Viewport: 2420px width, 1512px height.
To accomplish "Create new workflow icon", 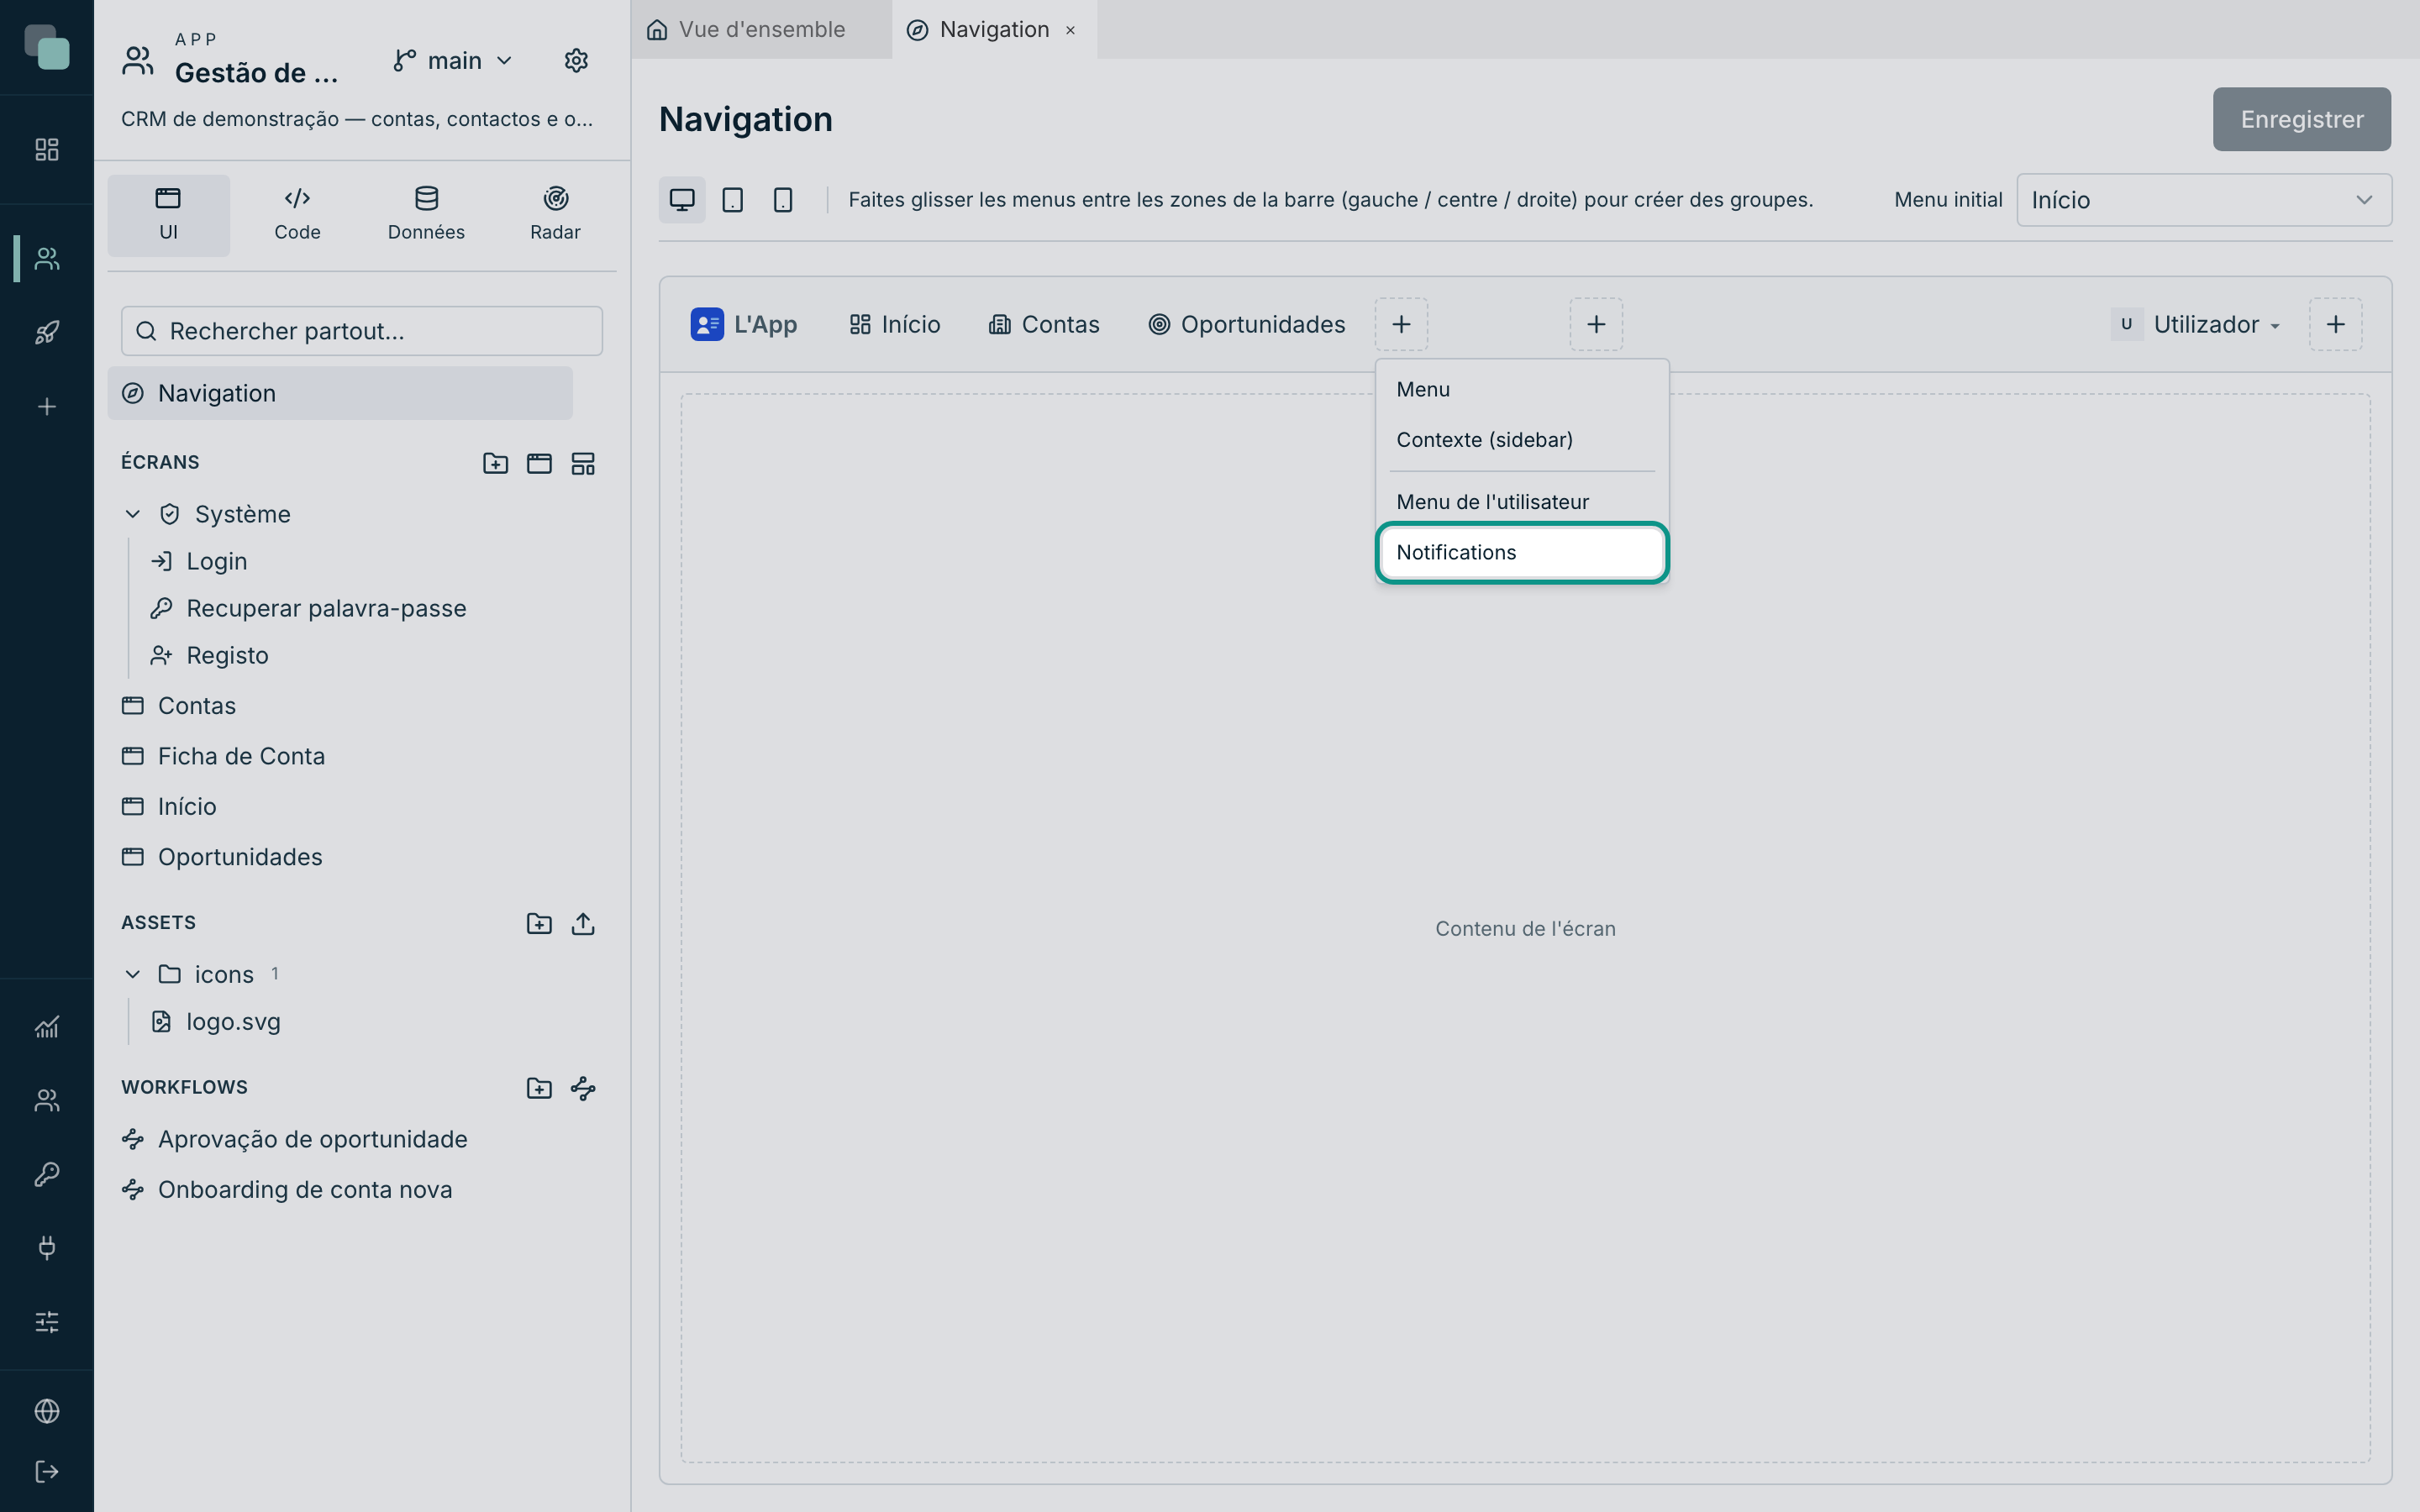I will coord(583,1088).
